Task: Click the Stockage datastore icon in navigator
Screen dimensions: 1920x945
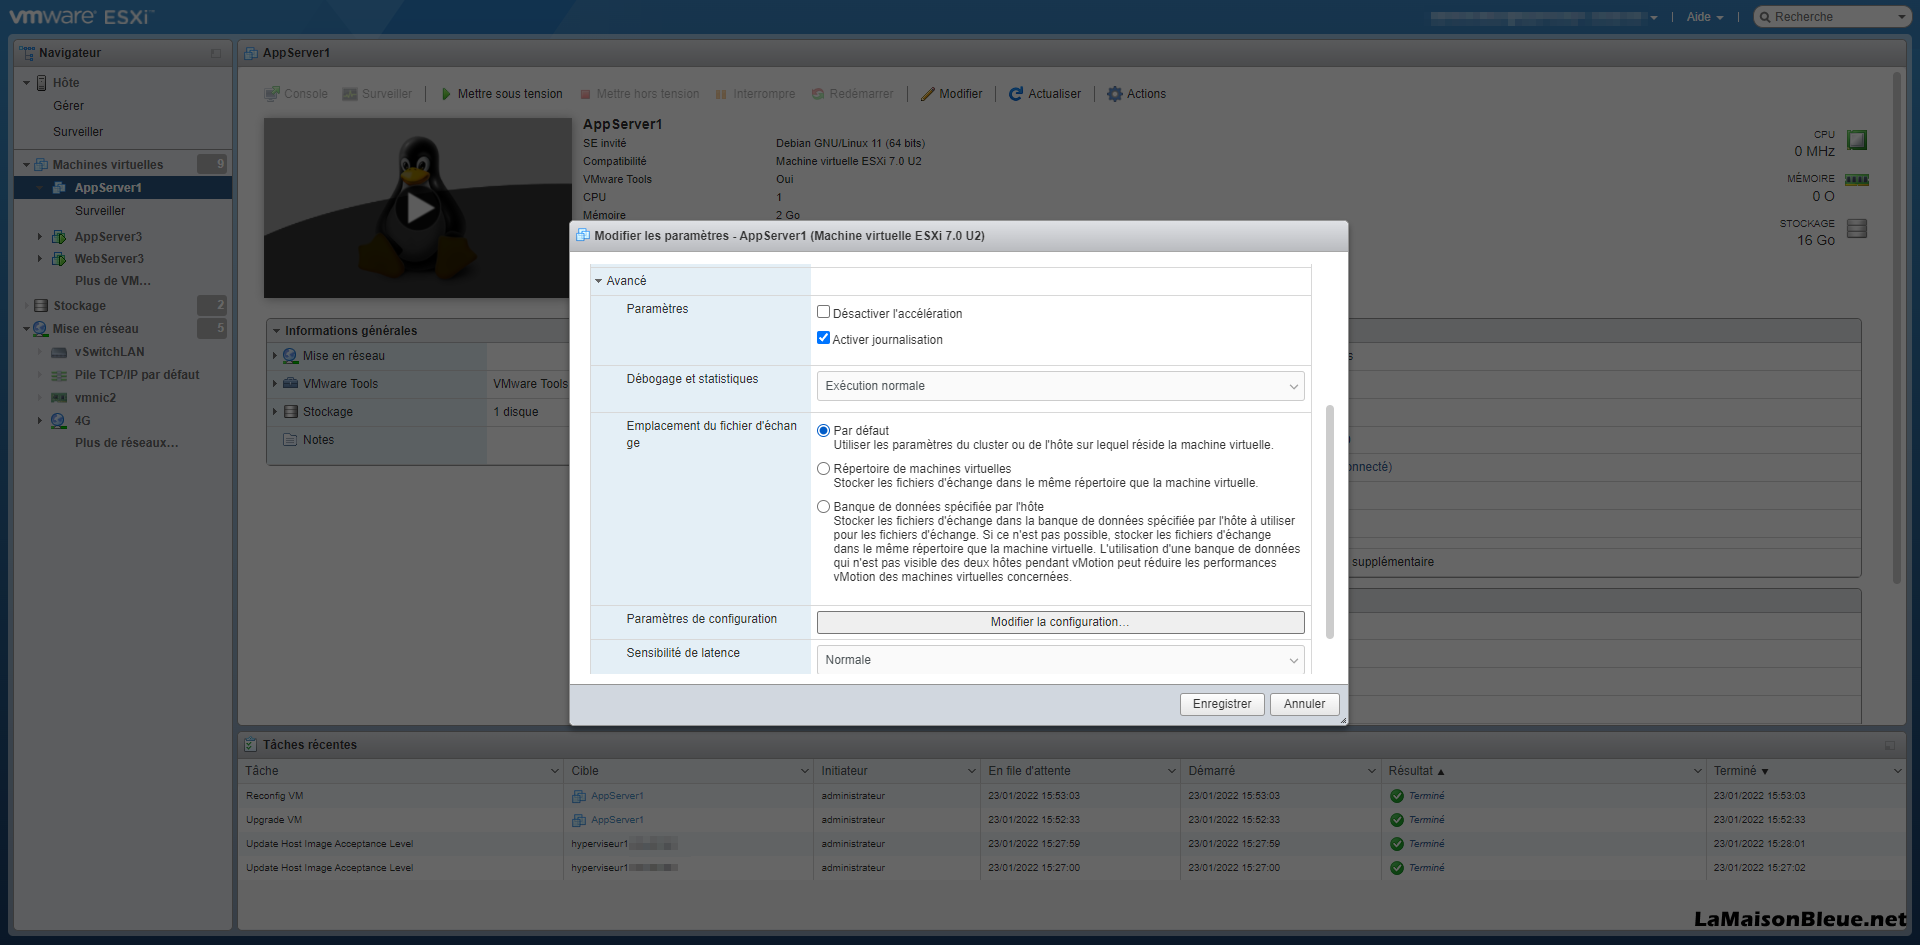Action: click(41, 306)
